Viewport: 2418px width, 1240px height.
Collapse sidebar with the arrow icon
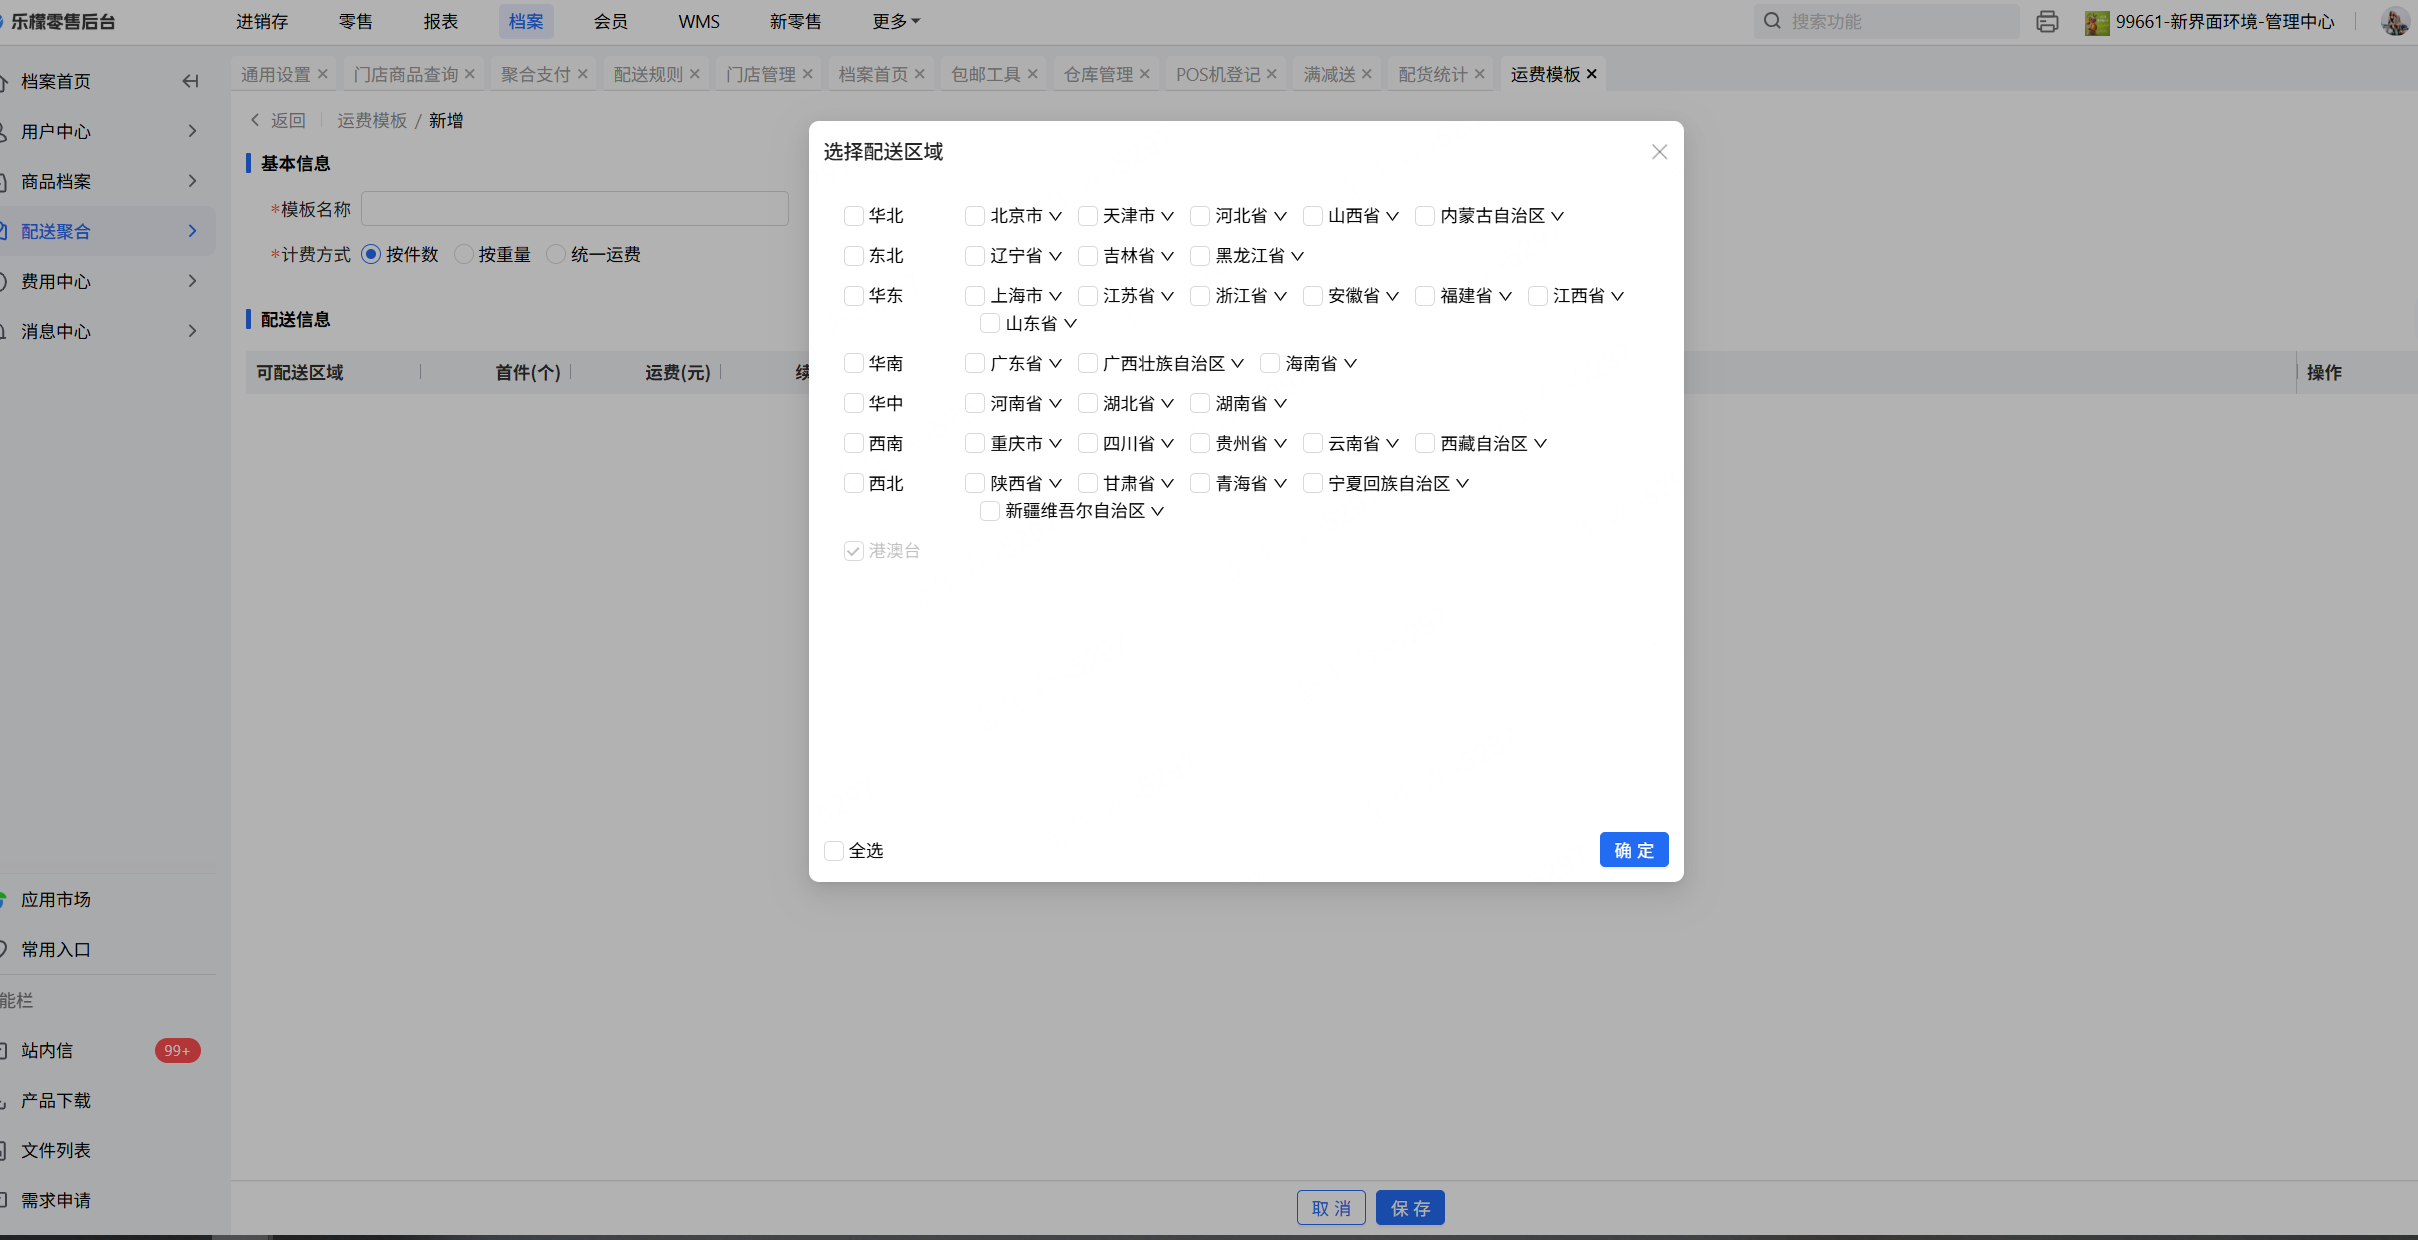190,81
